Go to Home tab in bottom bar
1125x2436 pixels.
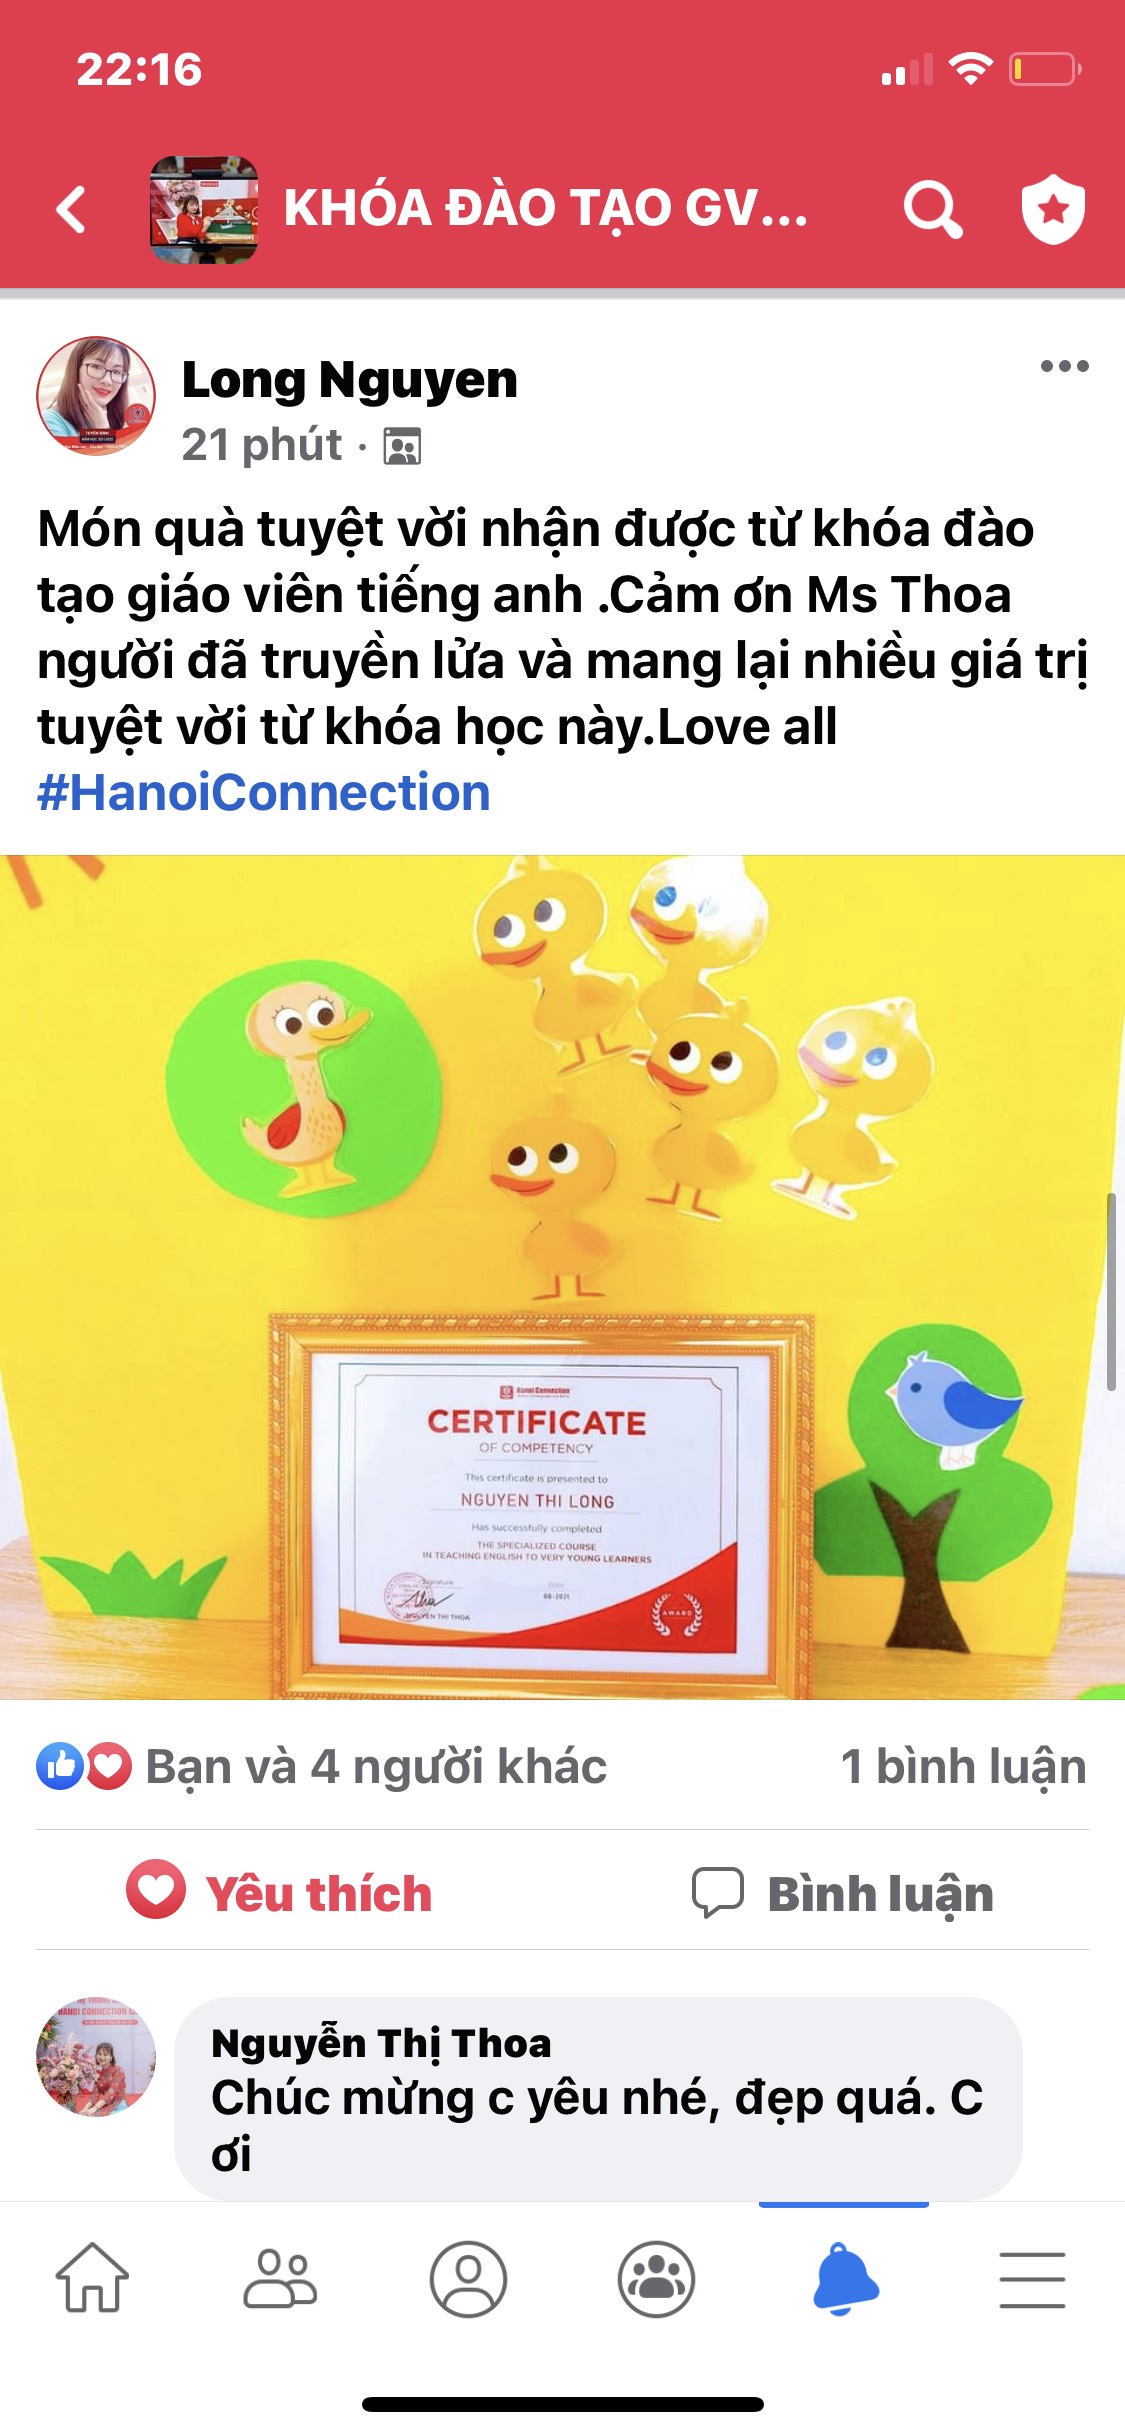click(92, 2278)
